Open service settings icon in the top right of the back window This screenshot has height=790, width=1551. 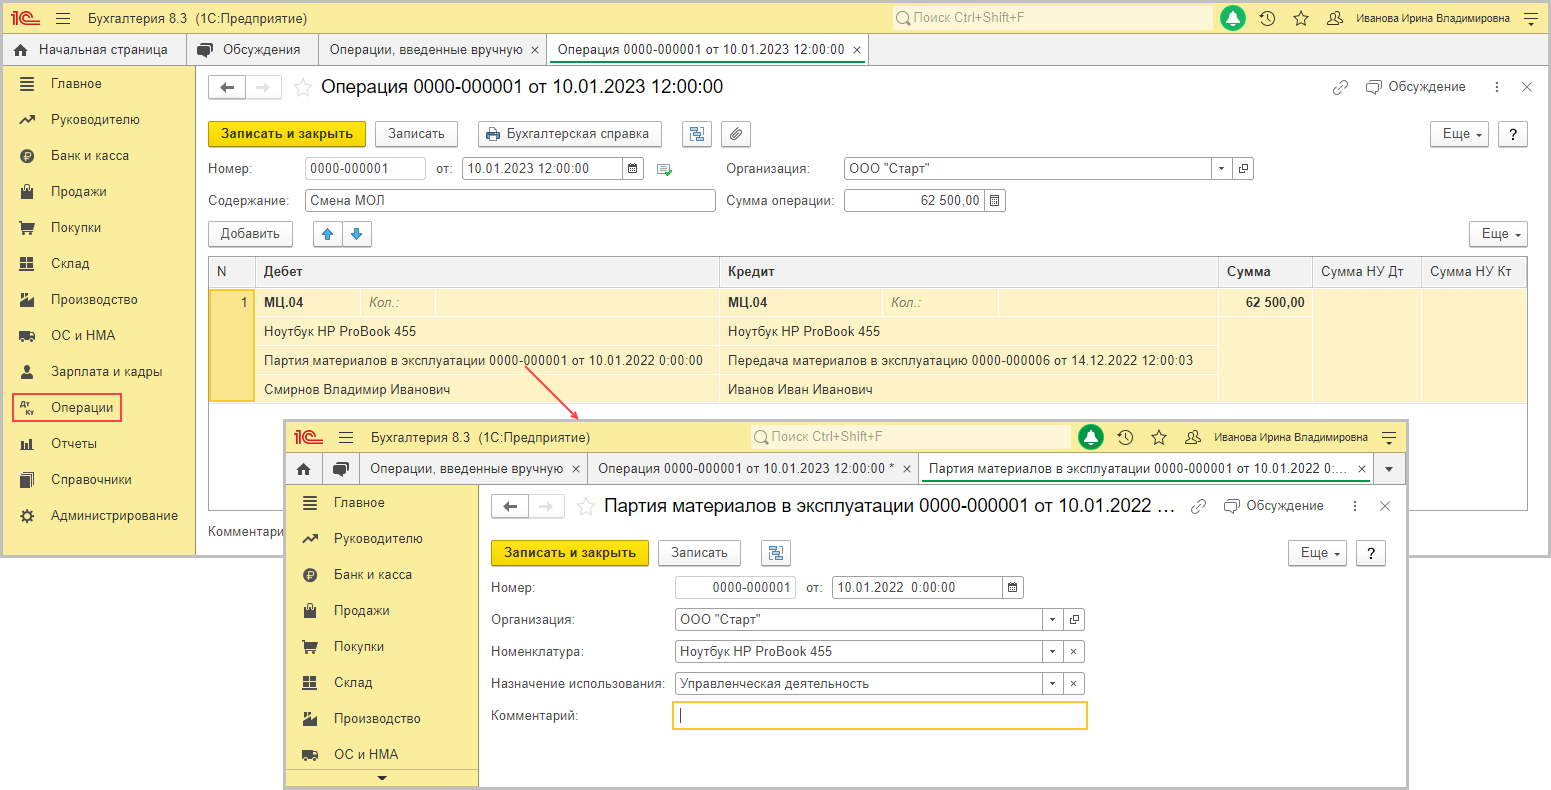coord(1531,18)
